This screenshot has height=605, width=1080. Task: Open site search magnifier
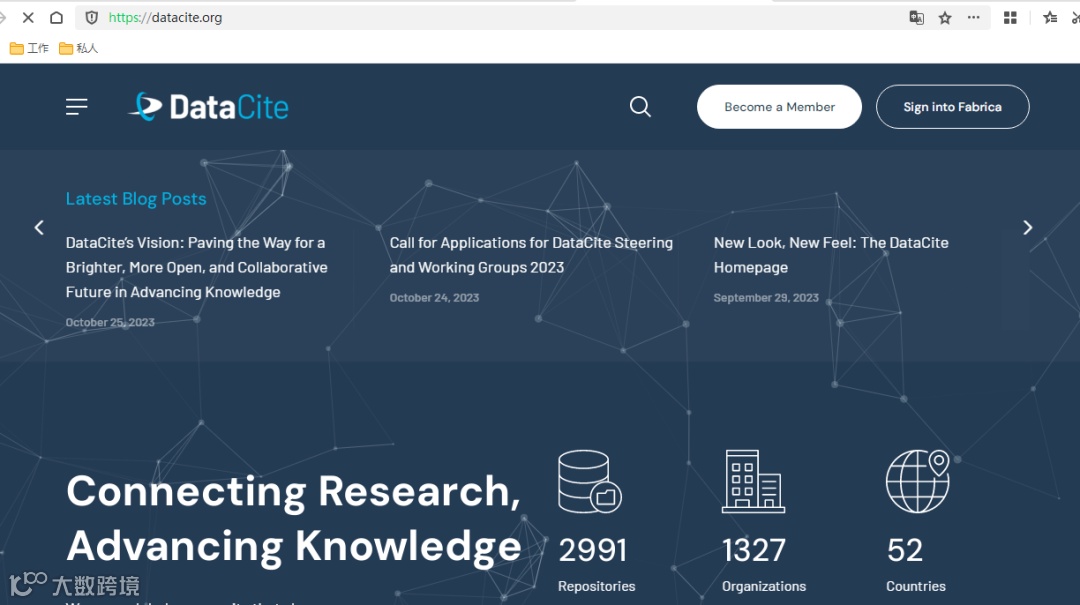point(640,107)
